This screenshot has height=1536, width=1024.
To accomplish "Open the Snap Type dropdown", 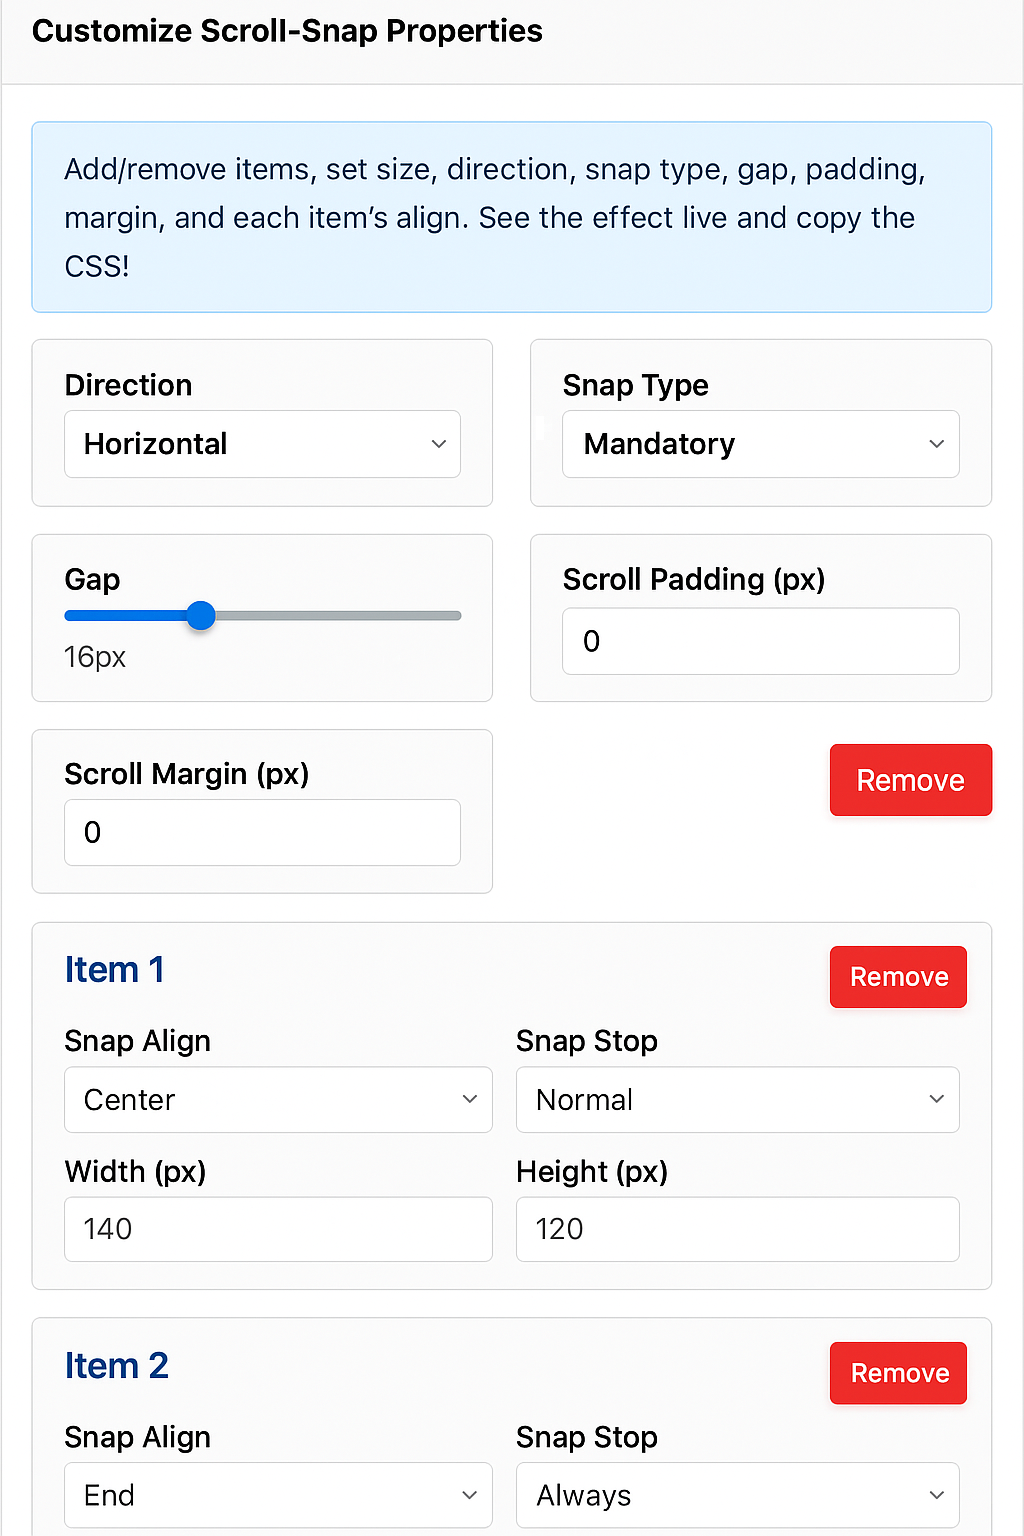I will point(760,444).
